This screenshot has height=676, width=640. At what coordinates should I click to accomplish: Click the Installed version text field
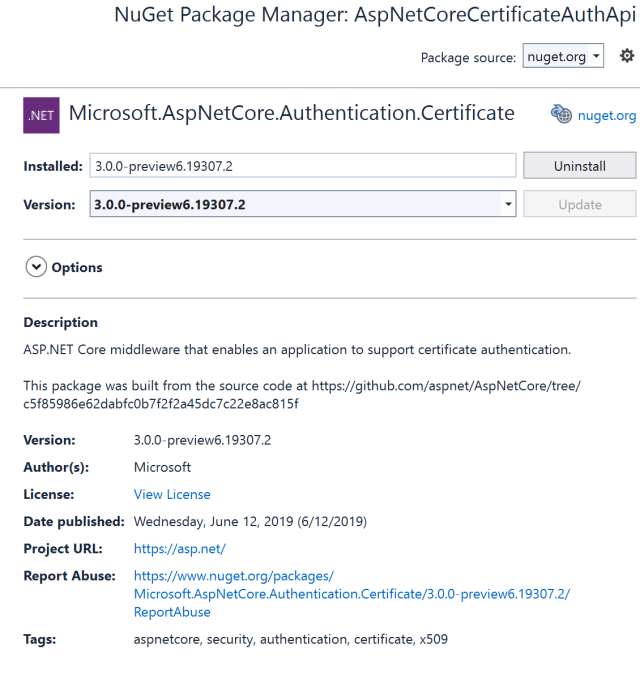click(301, 166)
